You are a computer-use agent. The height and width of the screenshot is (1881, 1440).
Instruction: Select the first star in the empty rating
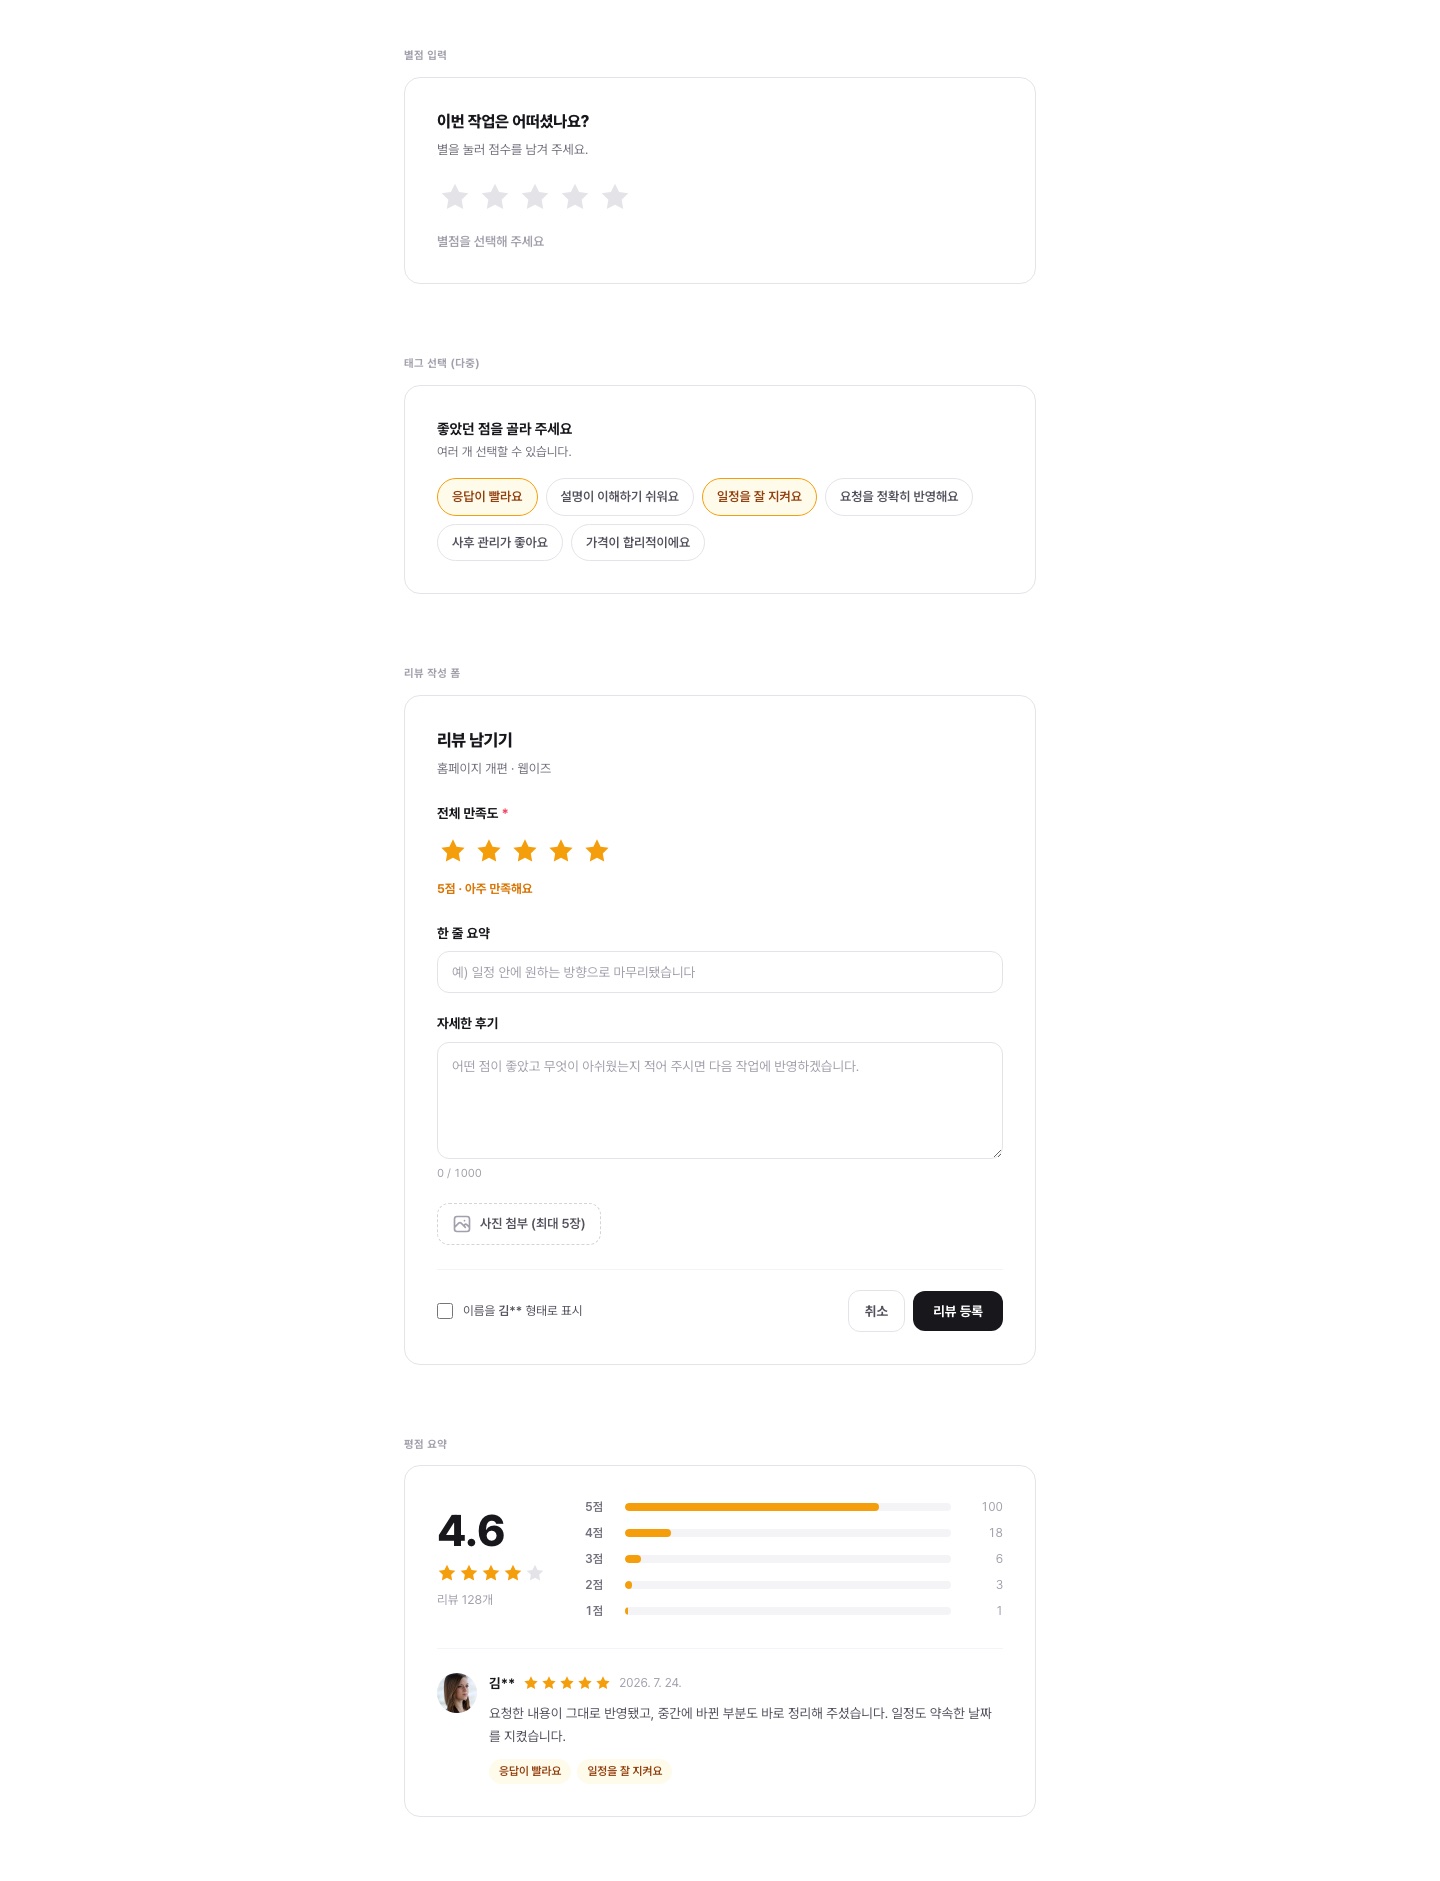point(455,197)
